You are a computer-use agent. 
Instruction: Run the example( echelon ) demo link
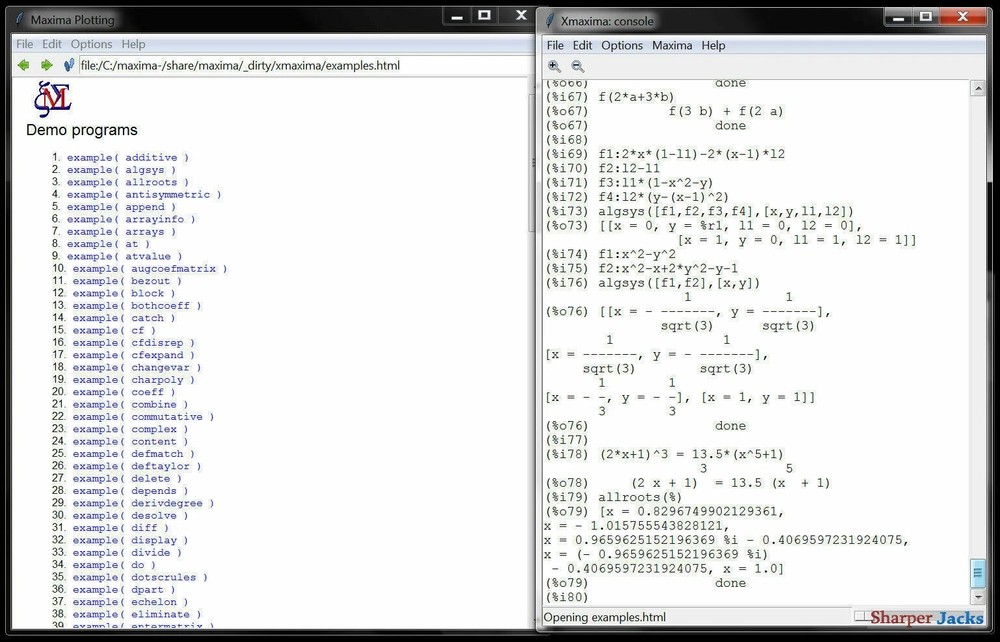[130, 601]
